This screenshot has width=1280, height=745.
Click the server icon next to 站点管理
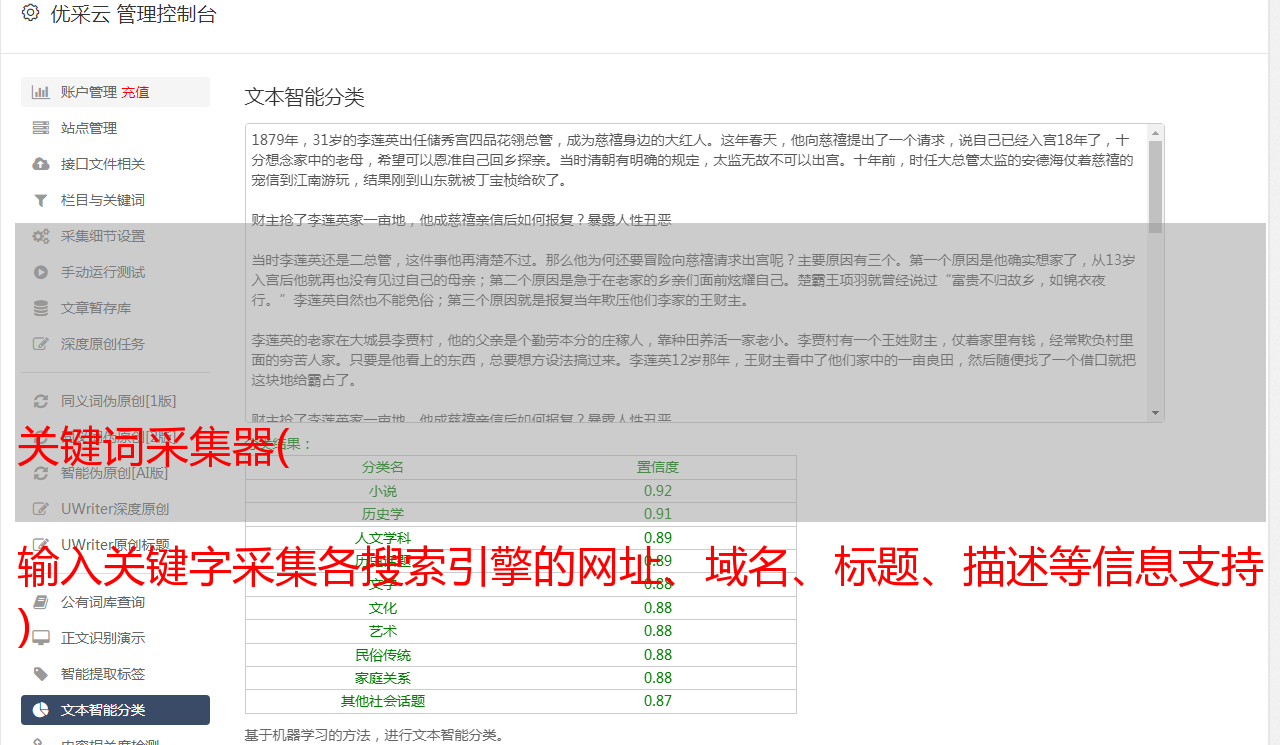point(41,128)
